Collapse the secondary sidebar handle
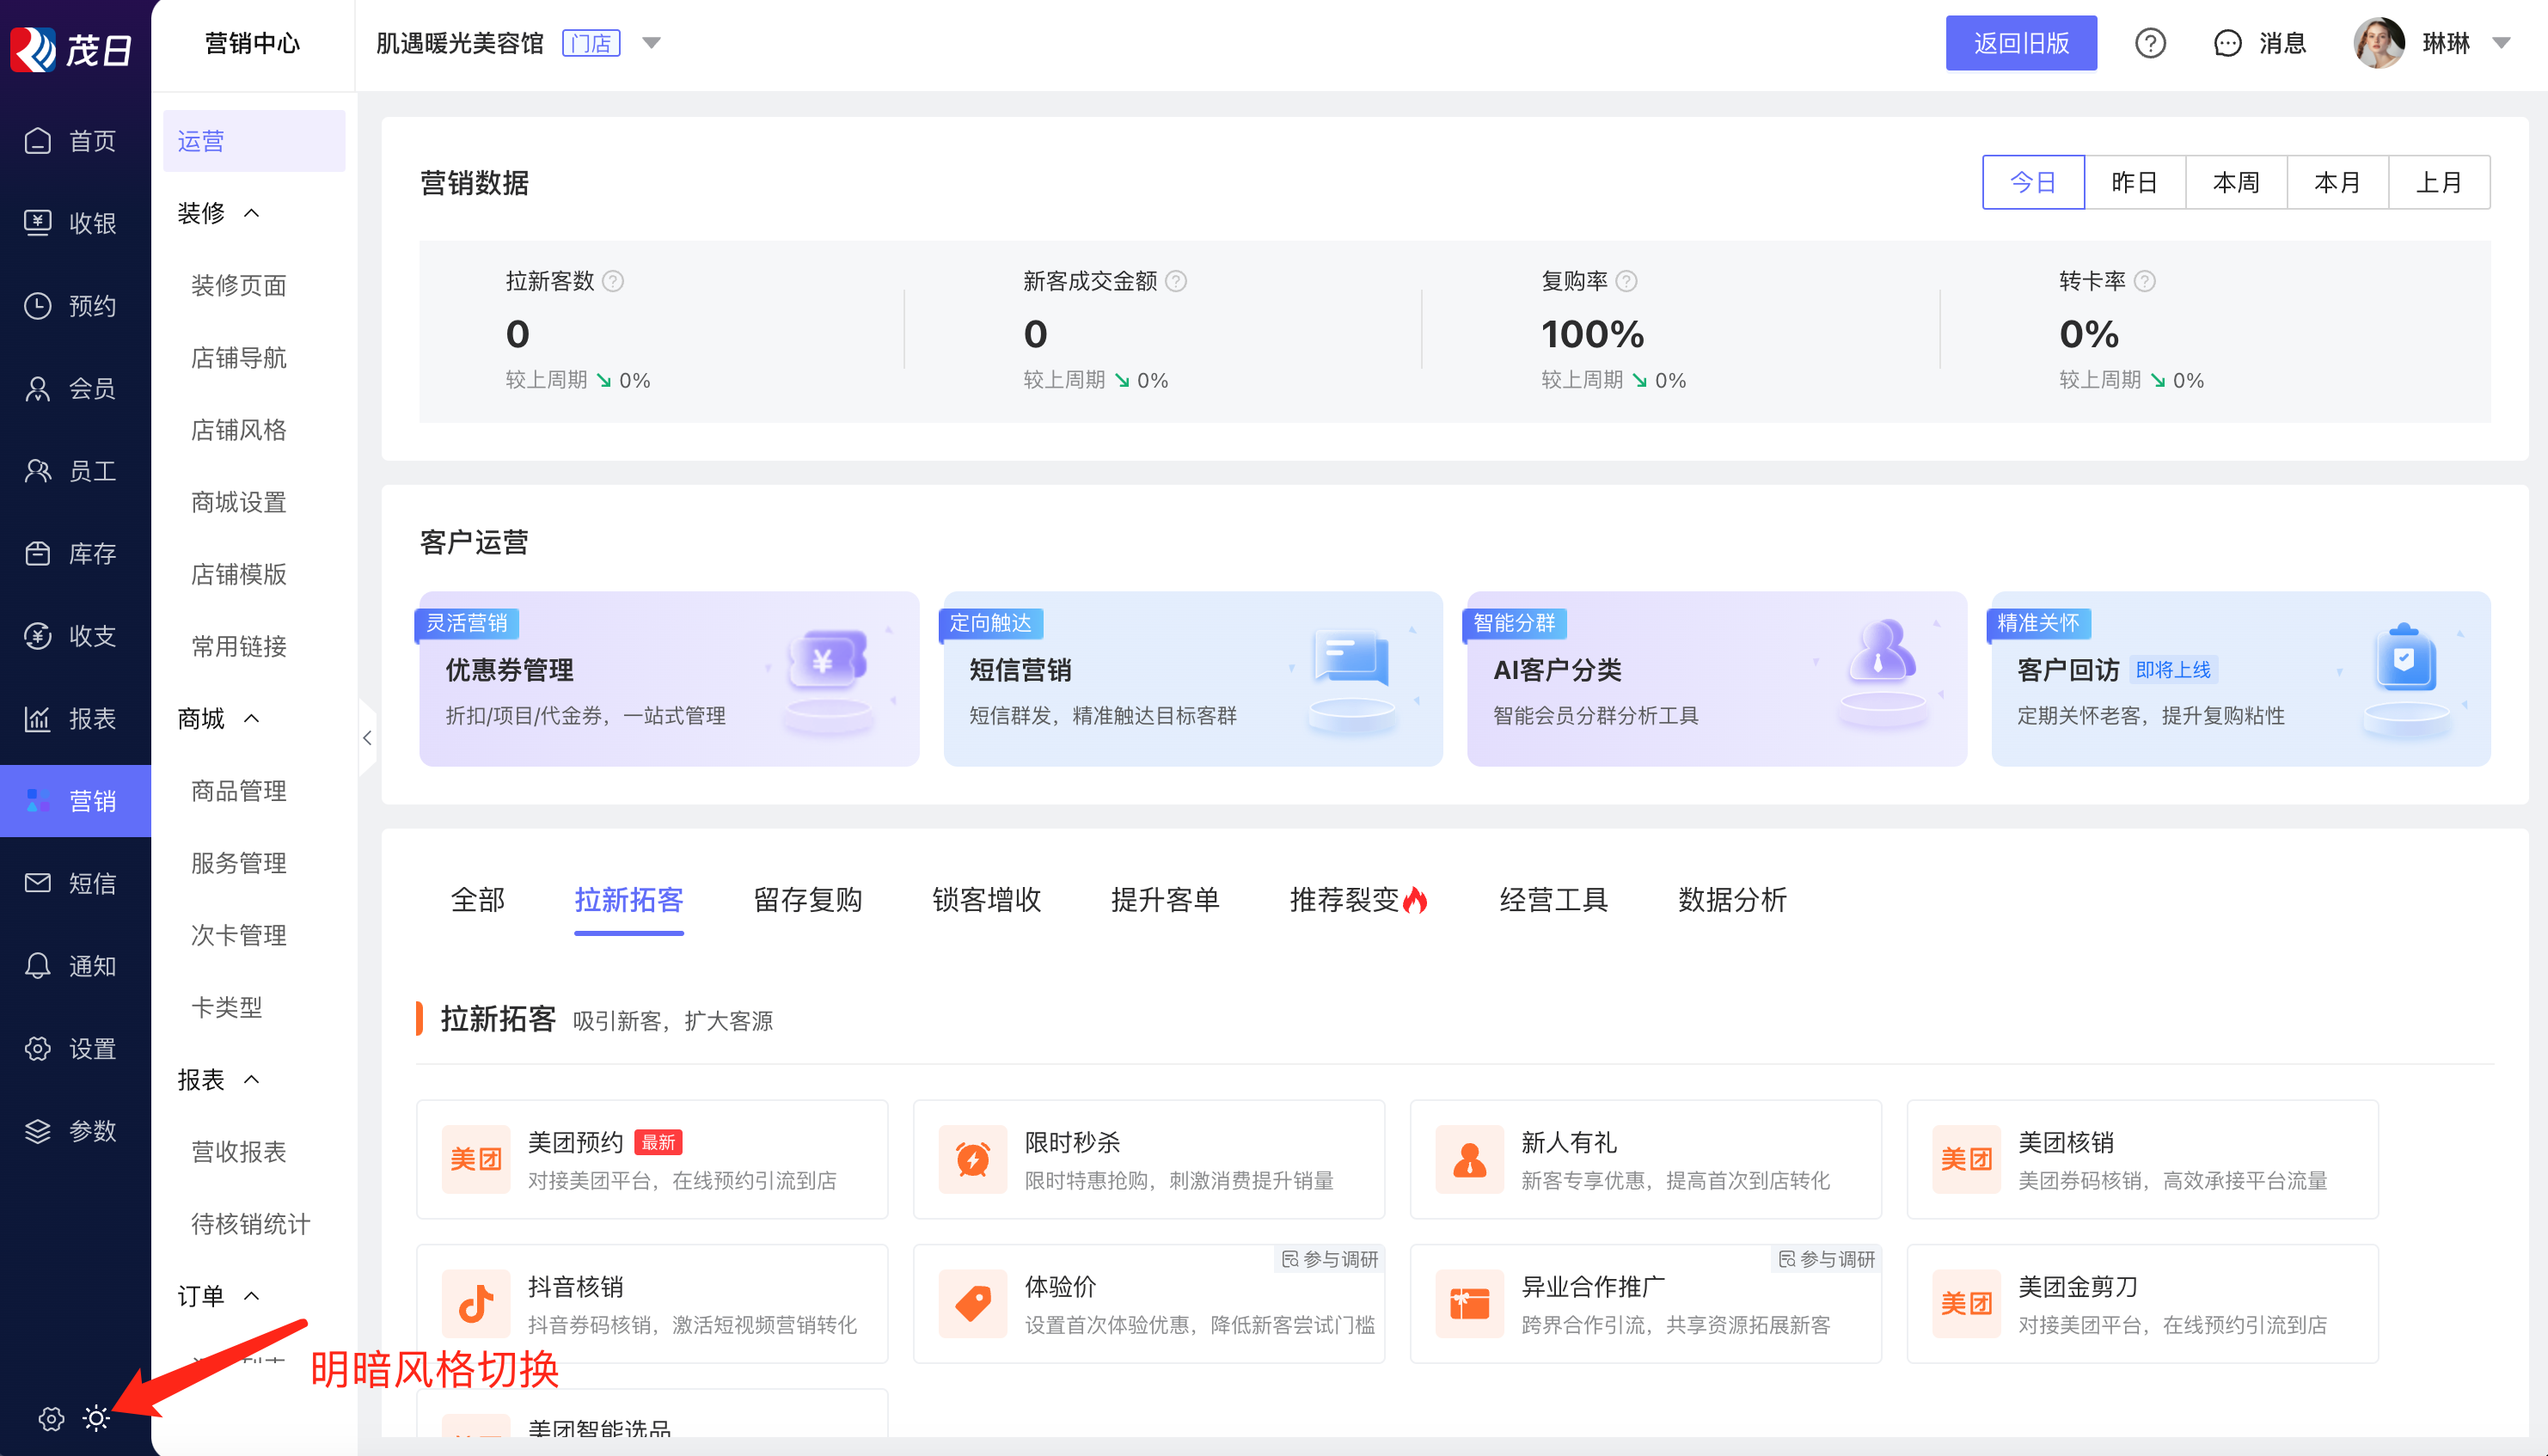Image resolution: width=2548 pixels, height=1456 pixels. click(367, 737)
